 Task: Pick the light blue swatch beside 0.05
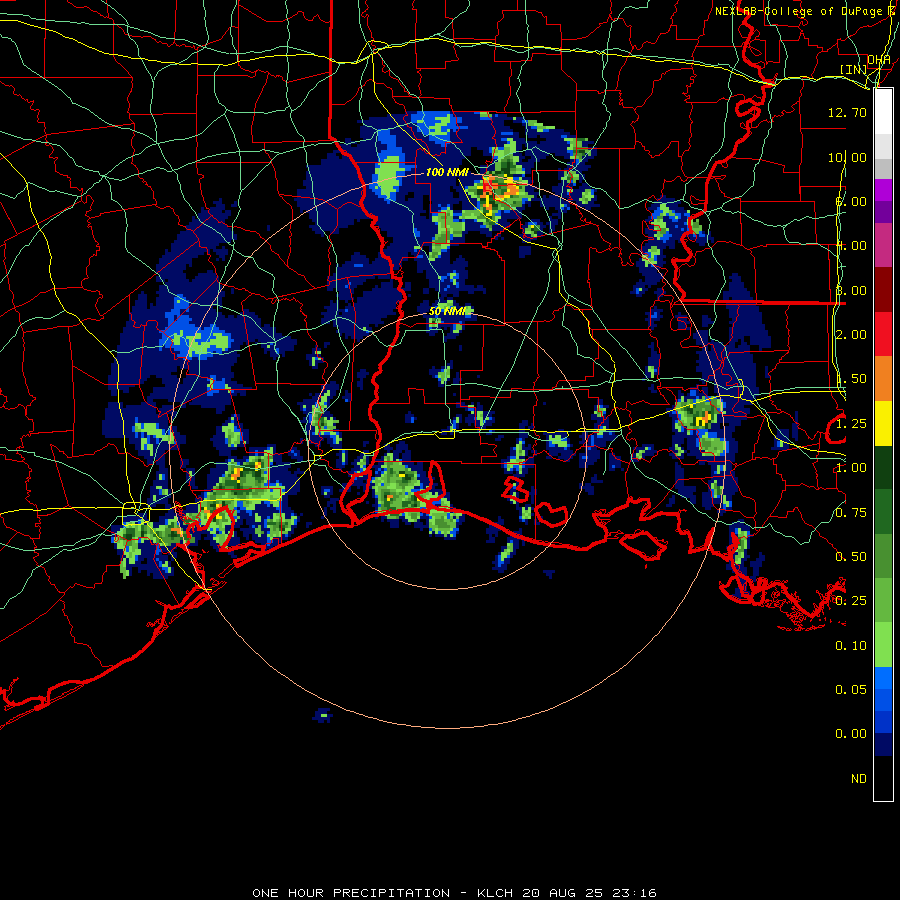[883, 678]
